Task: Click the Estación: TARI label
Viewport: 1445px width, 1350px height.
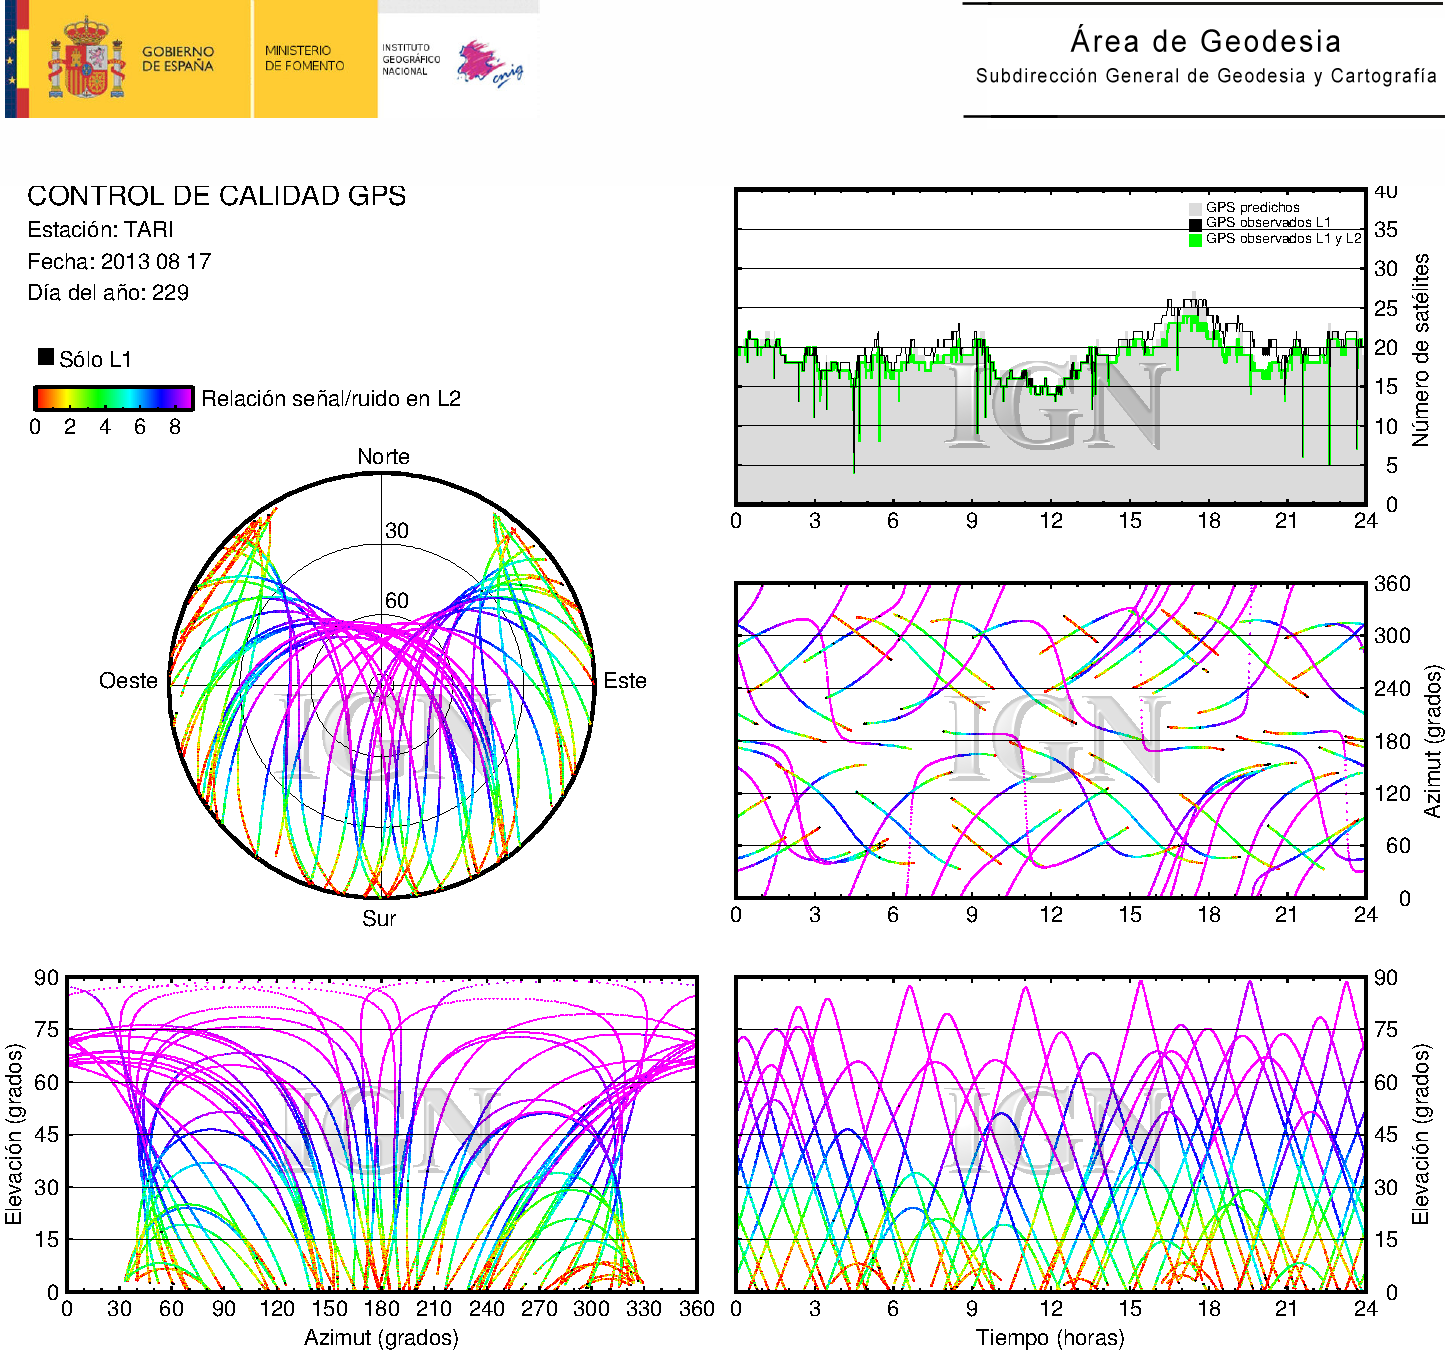Action: [x=100, y=230]
